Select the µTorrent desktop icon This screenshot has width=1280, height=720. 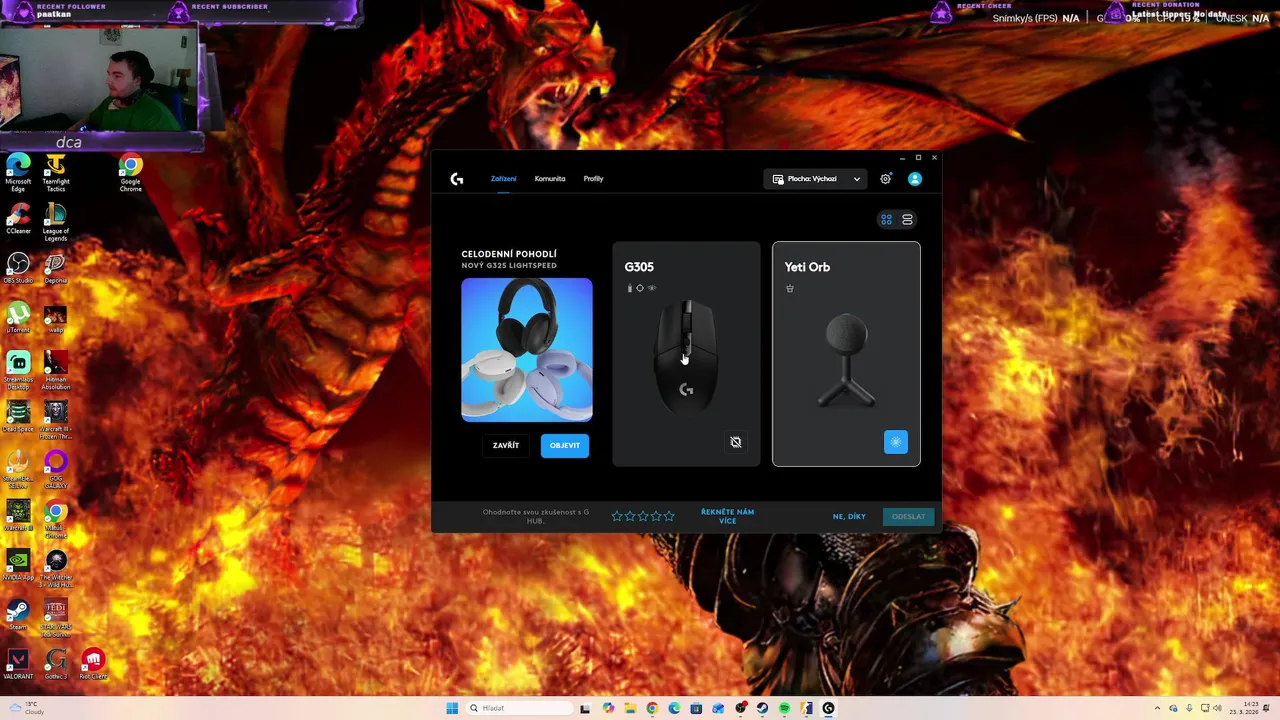tap(18, 318)
